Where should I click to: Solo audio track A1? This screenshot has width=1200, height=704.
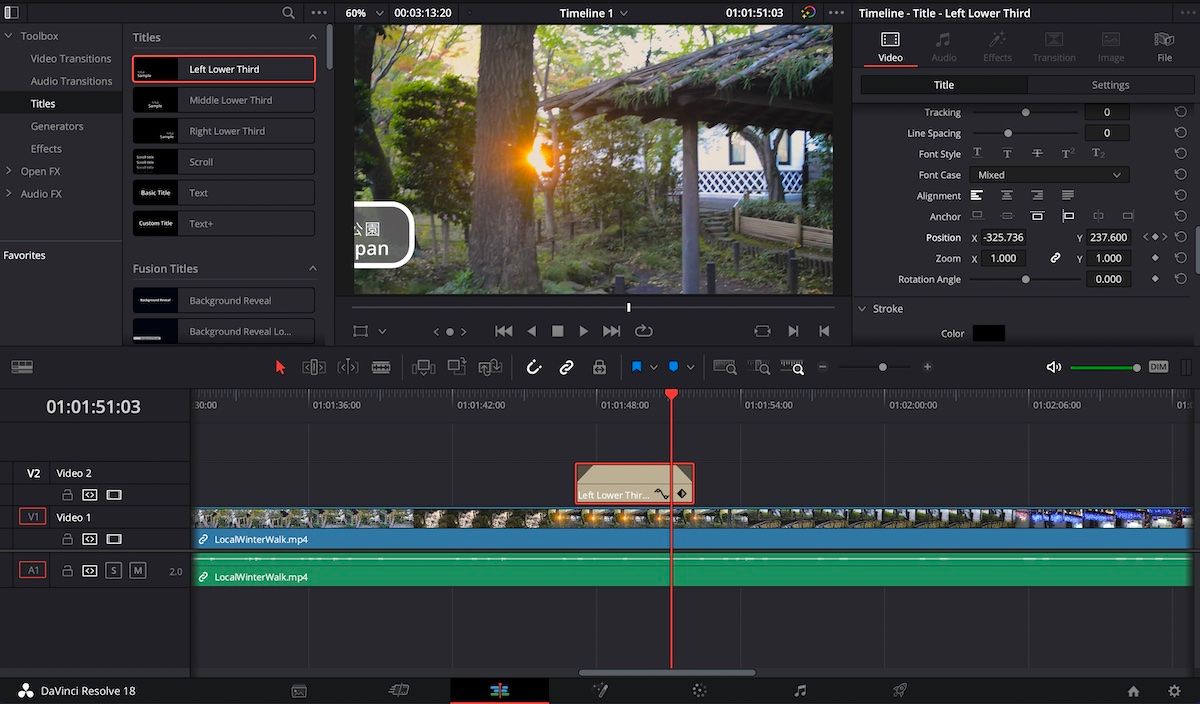(113, 571)
